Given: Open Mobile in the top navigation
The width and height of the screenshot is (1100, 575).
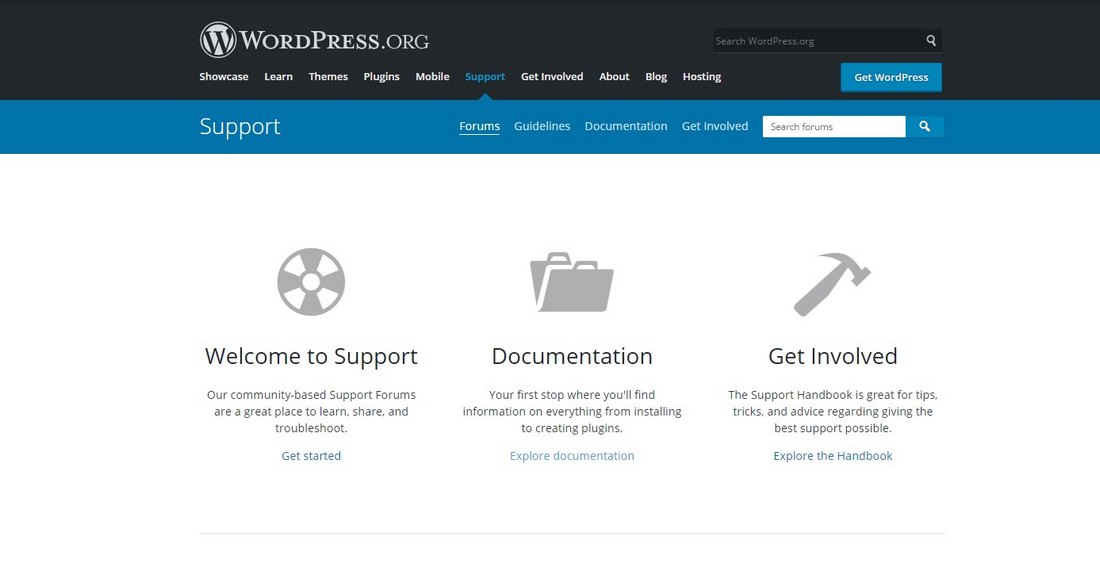Looking at the screenshot, I should [x=432, y=76].
